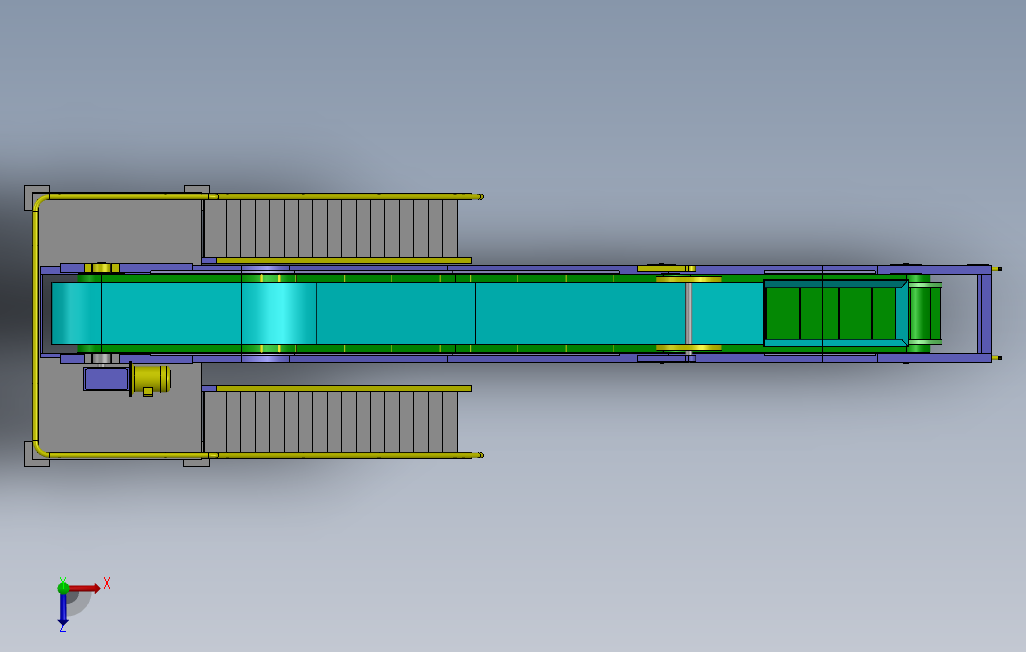Select the blue Z axis of the triad

tap(63, 609)
